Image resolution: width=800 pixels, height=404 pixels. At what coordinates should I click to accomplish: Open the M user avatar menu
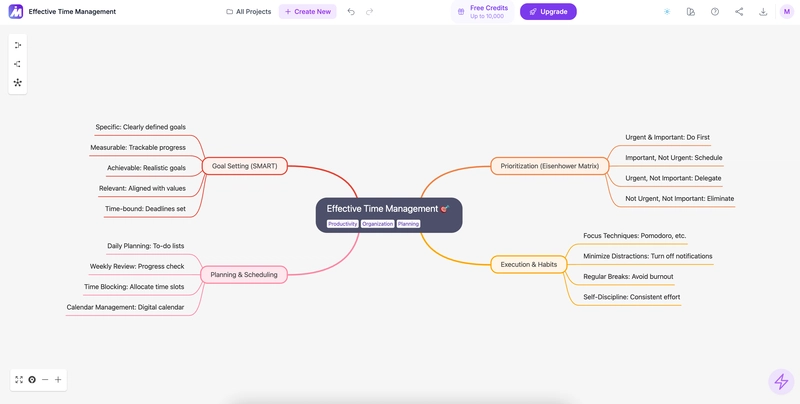(x=787, y=12)
